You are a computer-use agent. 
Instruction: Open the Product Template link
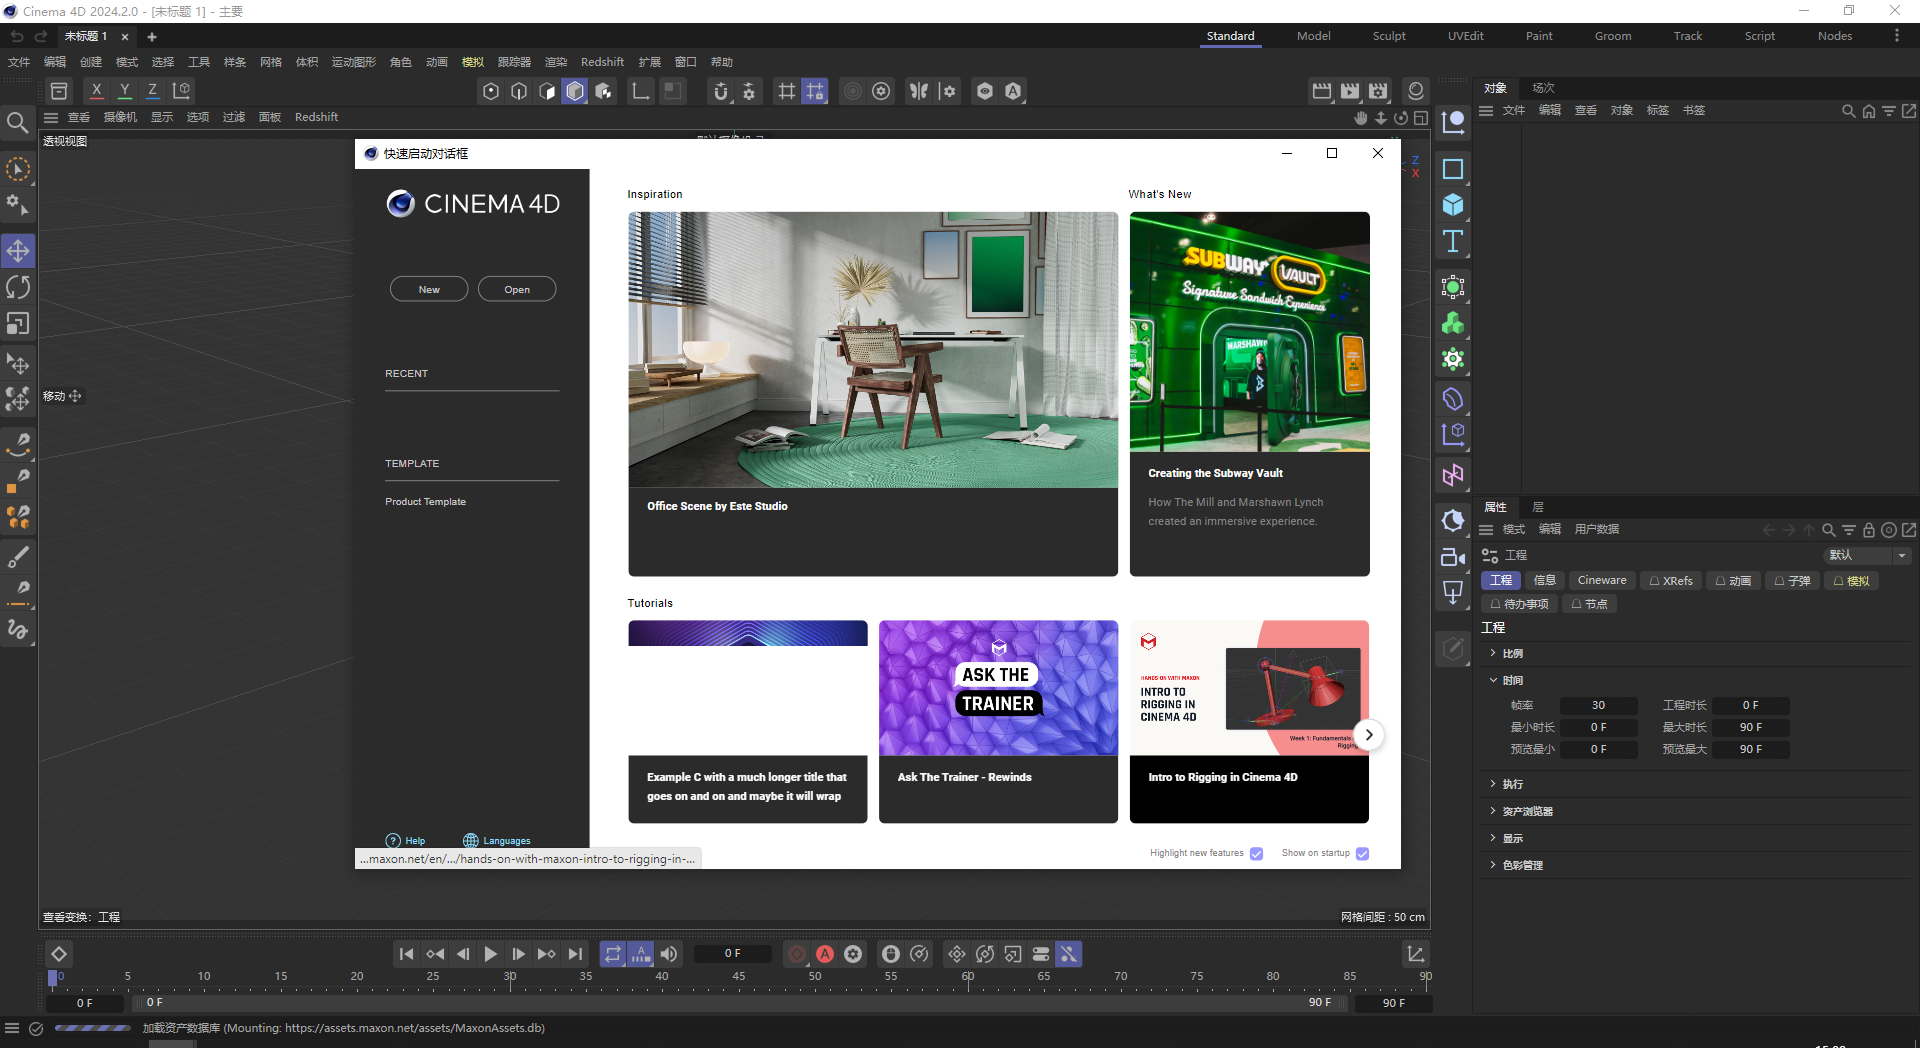click(x=425, y=502)
